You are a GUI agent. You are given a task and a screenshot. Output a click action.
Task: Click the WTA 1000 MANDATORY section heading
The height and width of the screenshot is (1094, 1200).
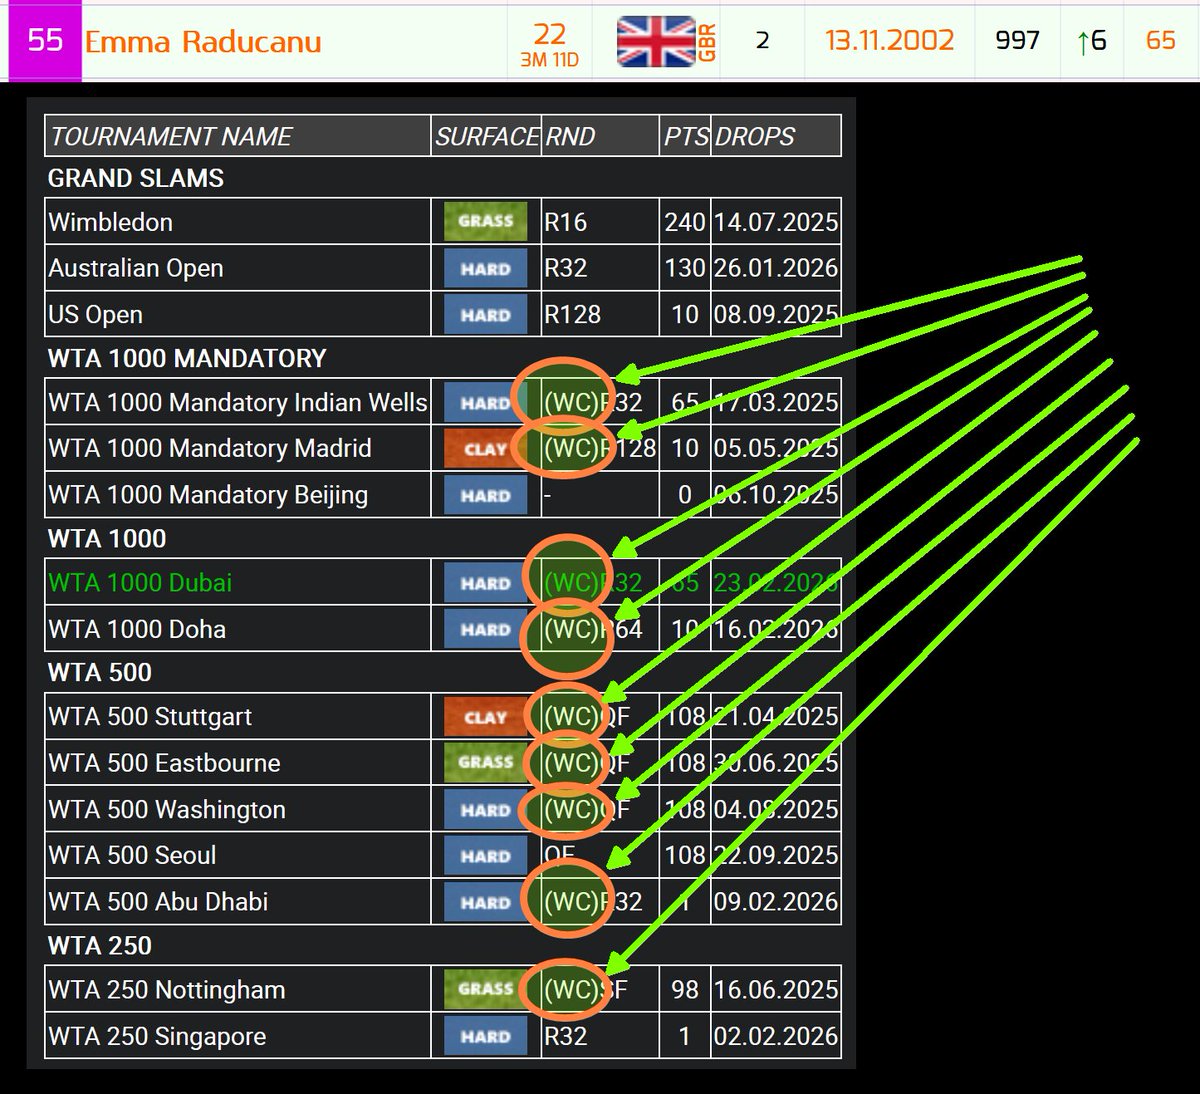(187, 358)
